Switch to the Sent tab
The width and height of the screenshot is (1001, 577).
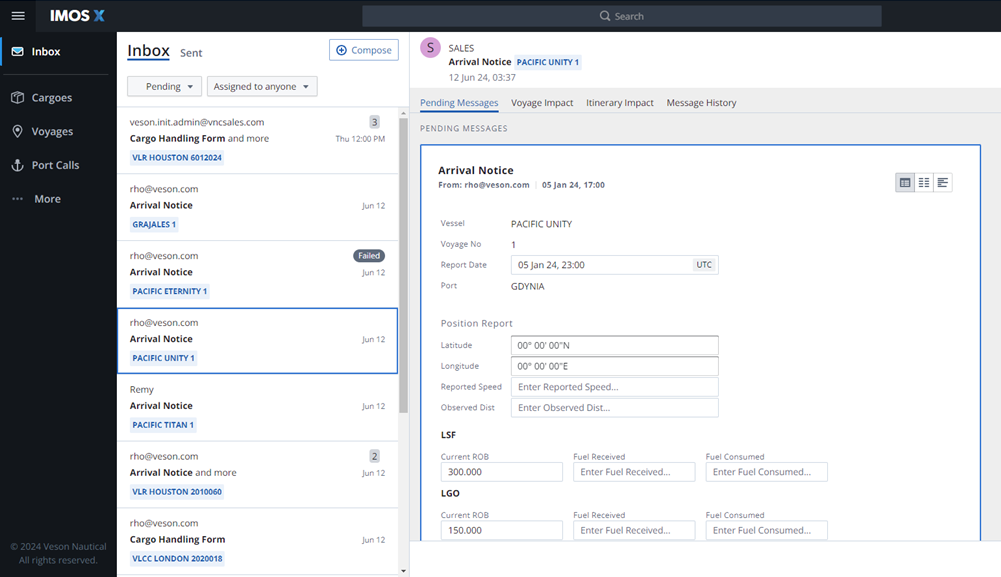point(191,53)
